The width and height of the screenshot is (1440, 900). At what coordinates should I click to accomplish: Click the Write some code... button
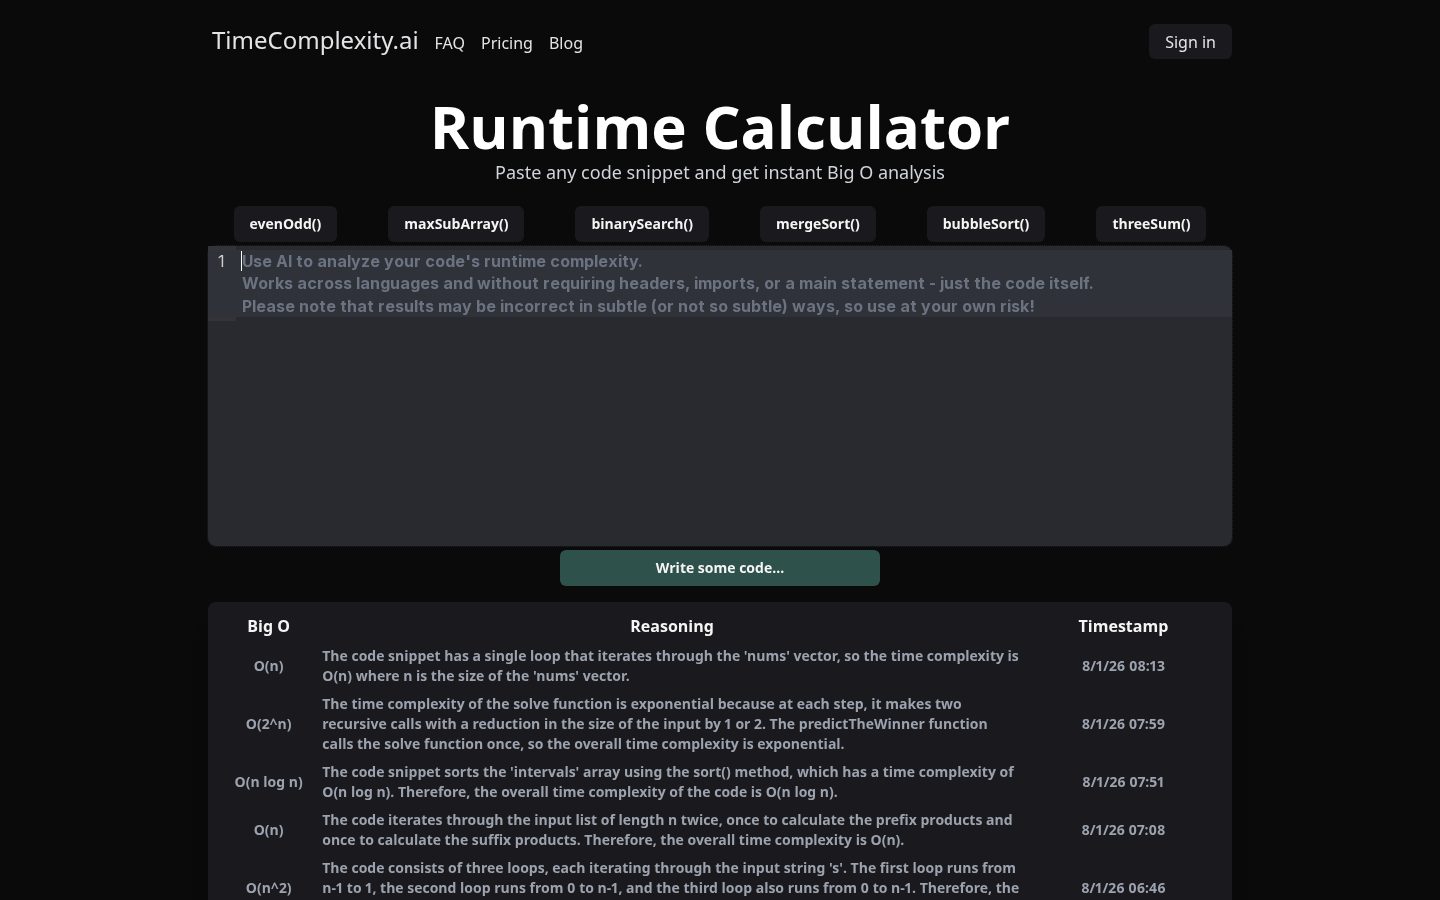720,568
